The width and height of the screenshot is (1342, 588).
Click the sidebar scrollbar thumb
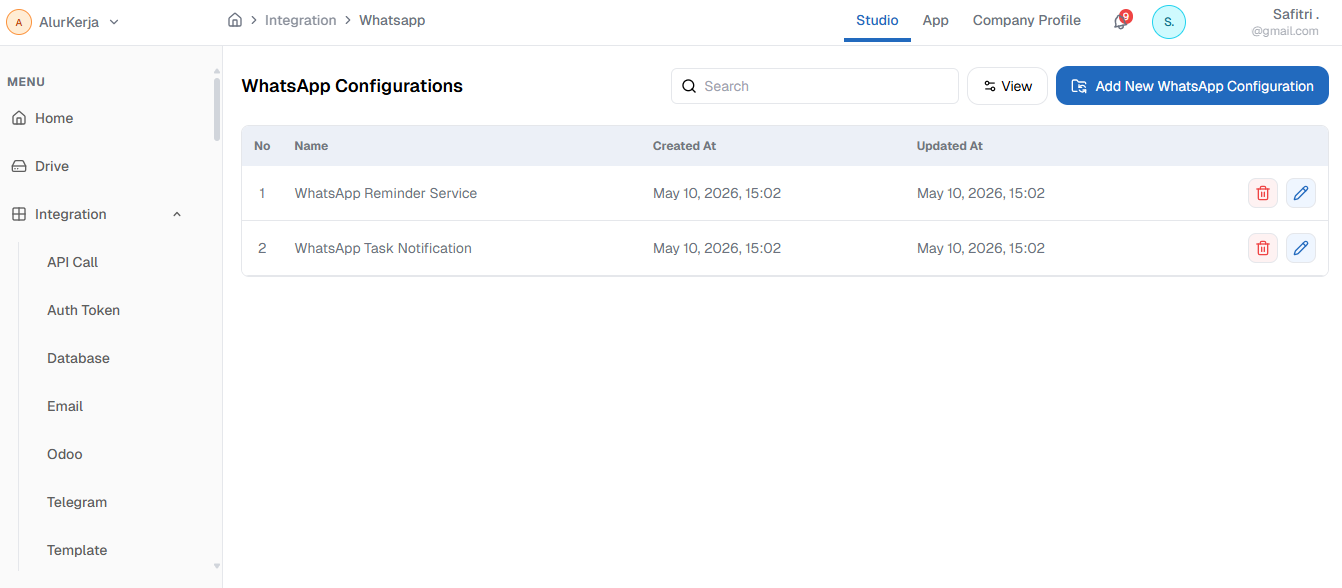click(x=217, y=109)
